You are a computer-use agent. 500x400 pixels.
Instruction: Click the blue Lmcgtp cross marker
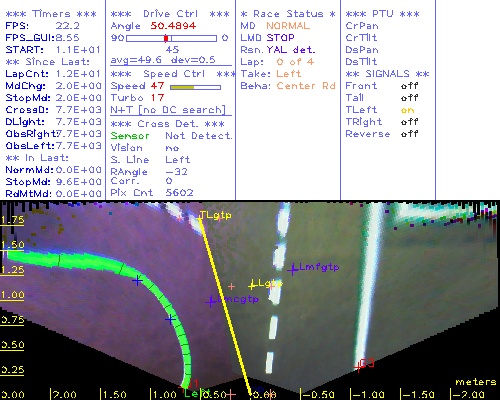[211, 302]
